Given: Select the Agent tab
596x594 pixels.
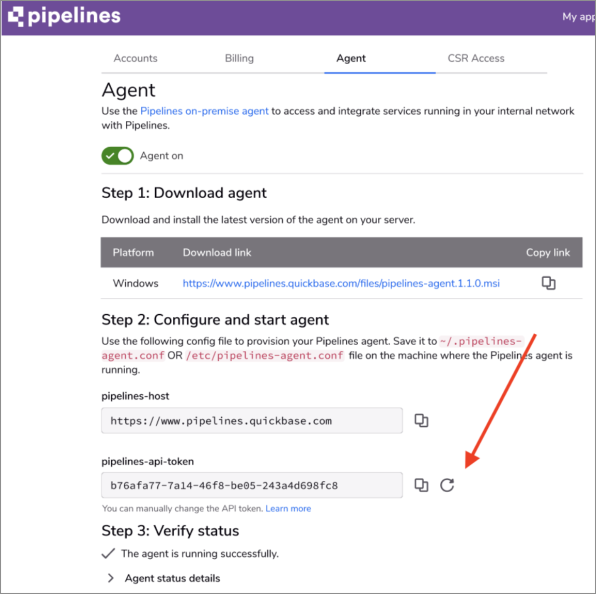Looking at the screenshot, I should 351,58.
